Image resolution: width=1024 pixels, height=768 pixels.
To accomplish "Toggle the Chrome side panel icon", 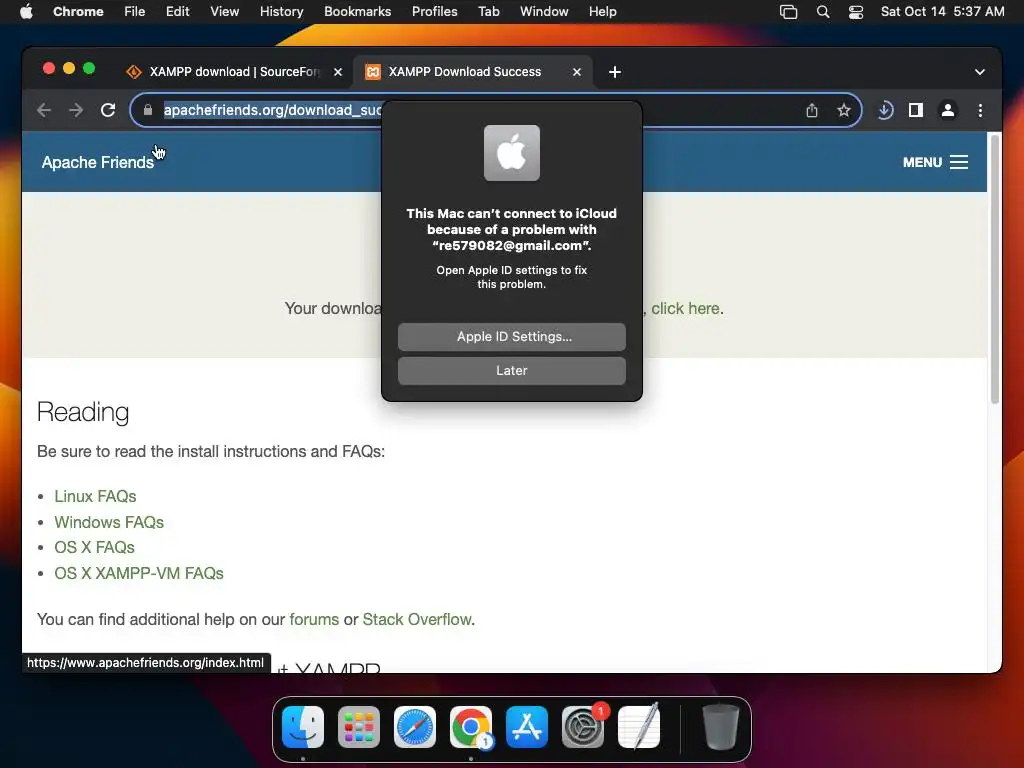I will [916, 110].
